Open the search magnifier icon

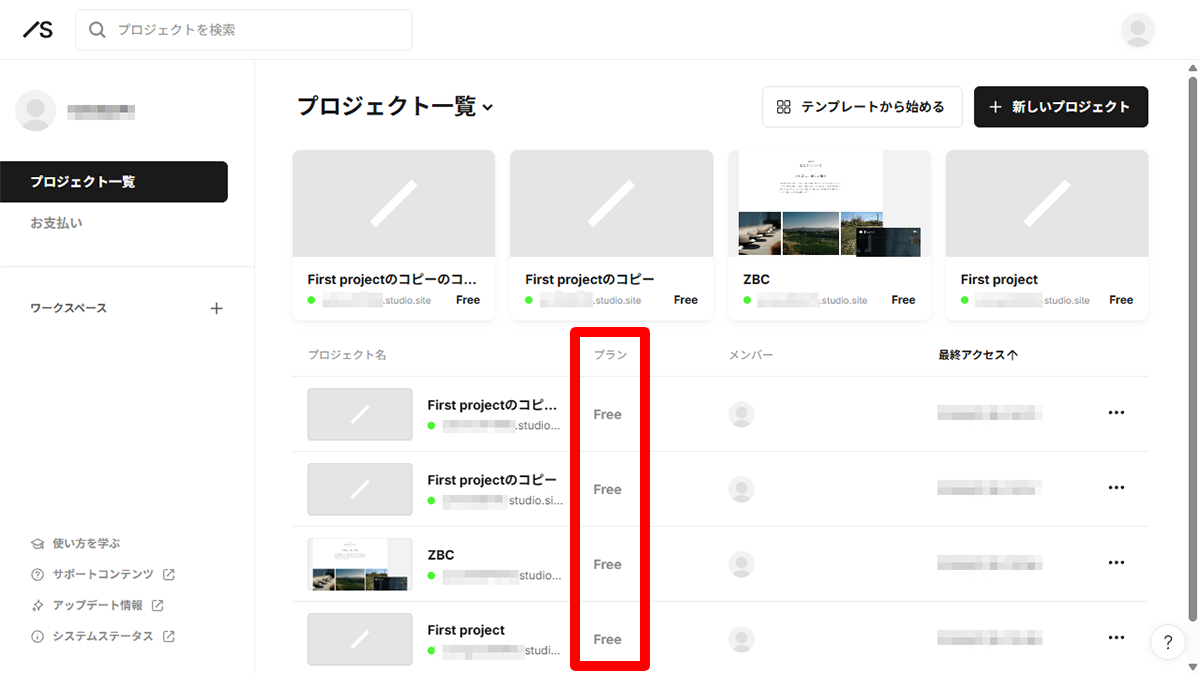96,30
